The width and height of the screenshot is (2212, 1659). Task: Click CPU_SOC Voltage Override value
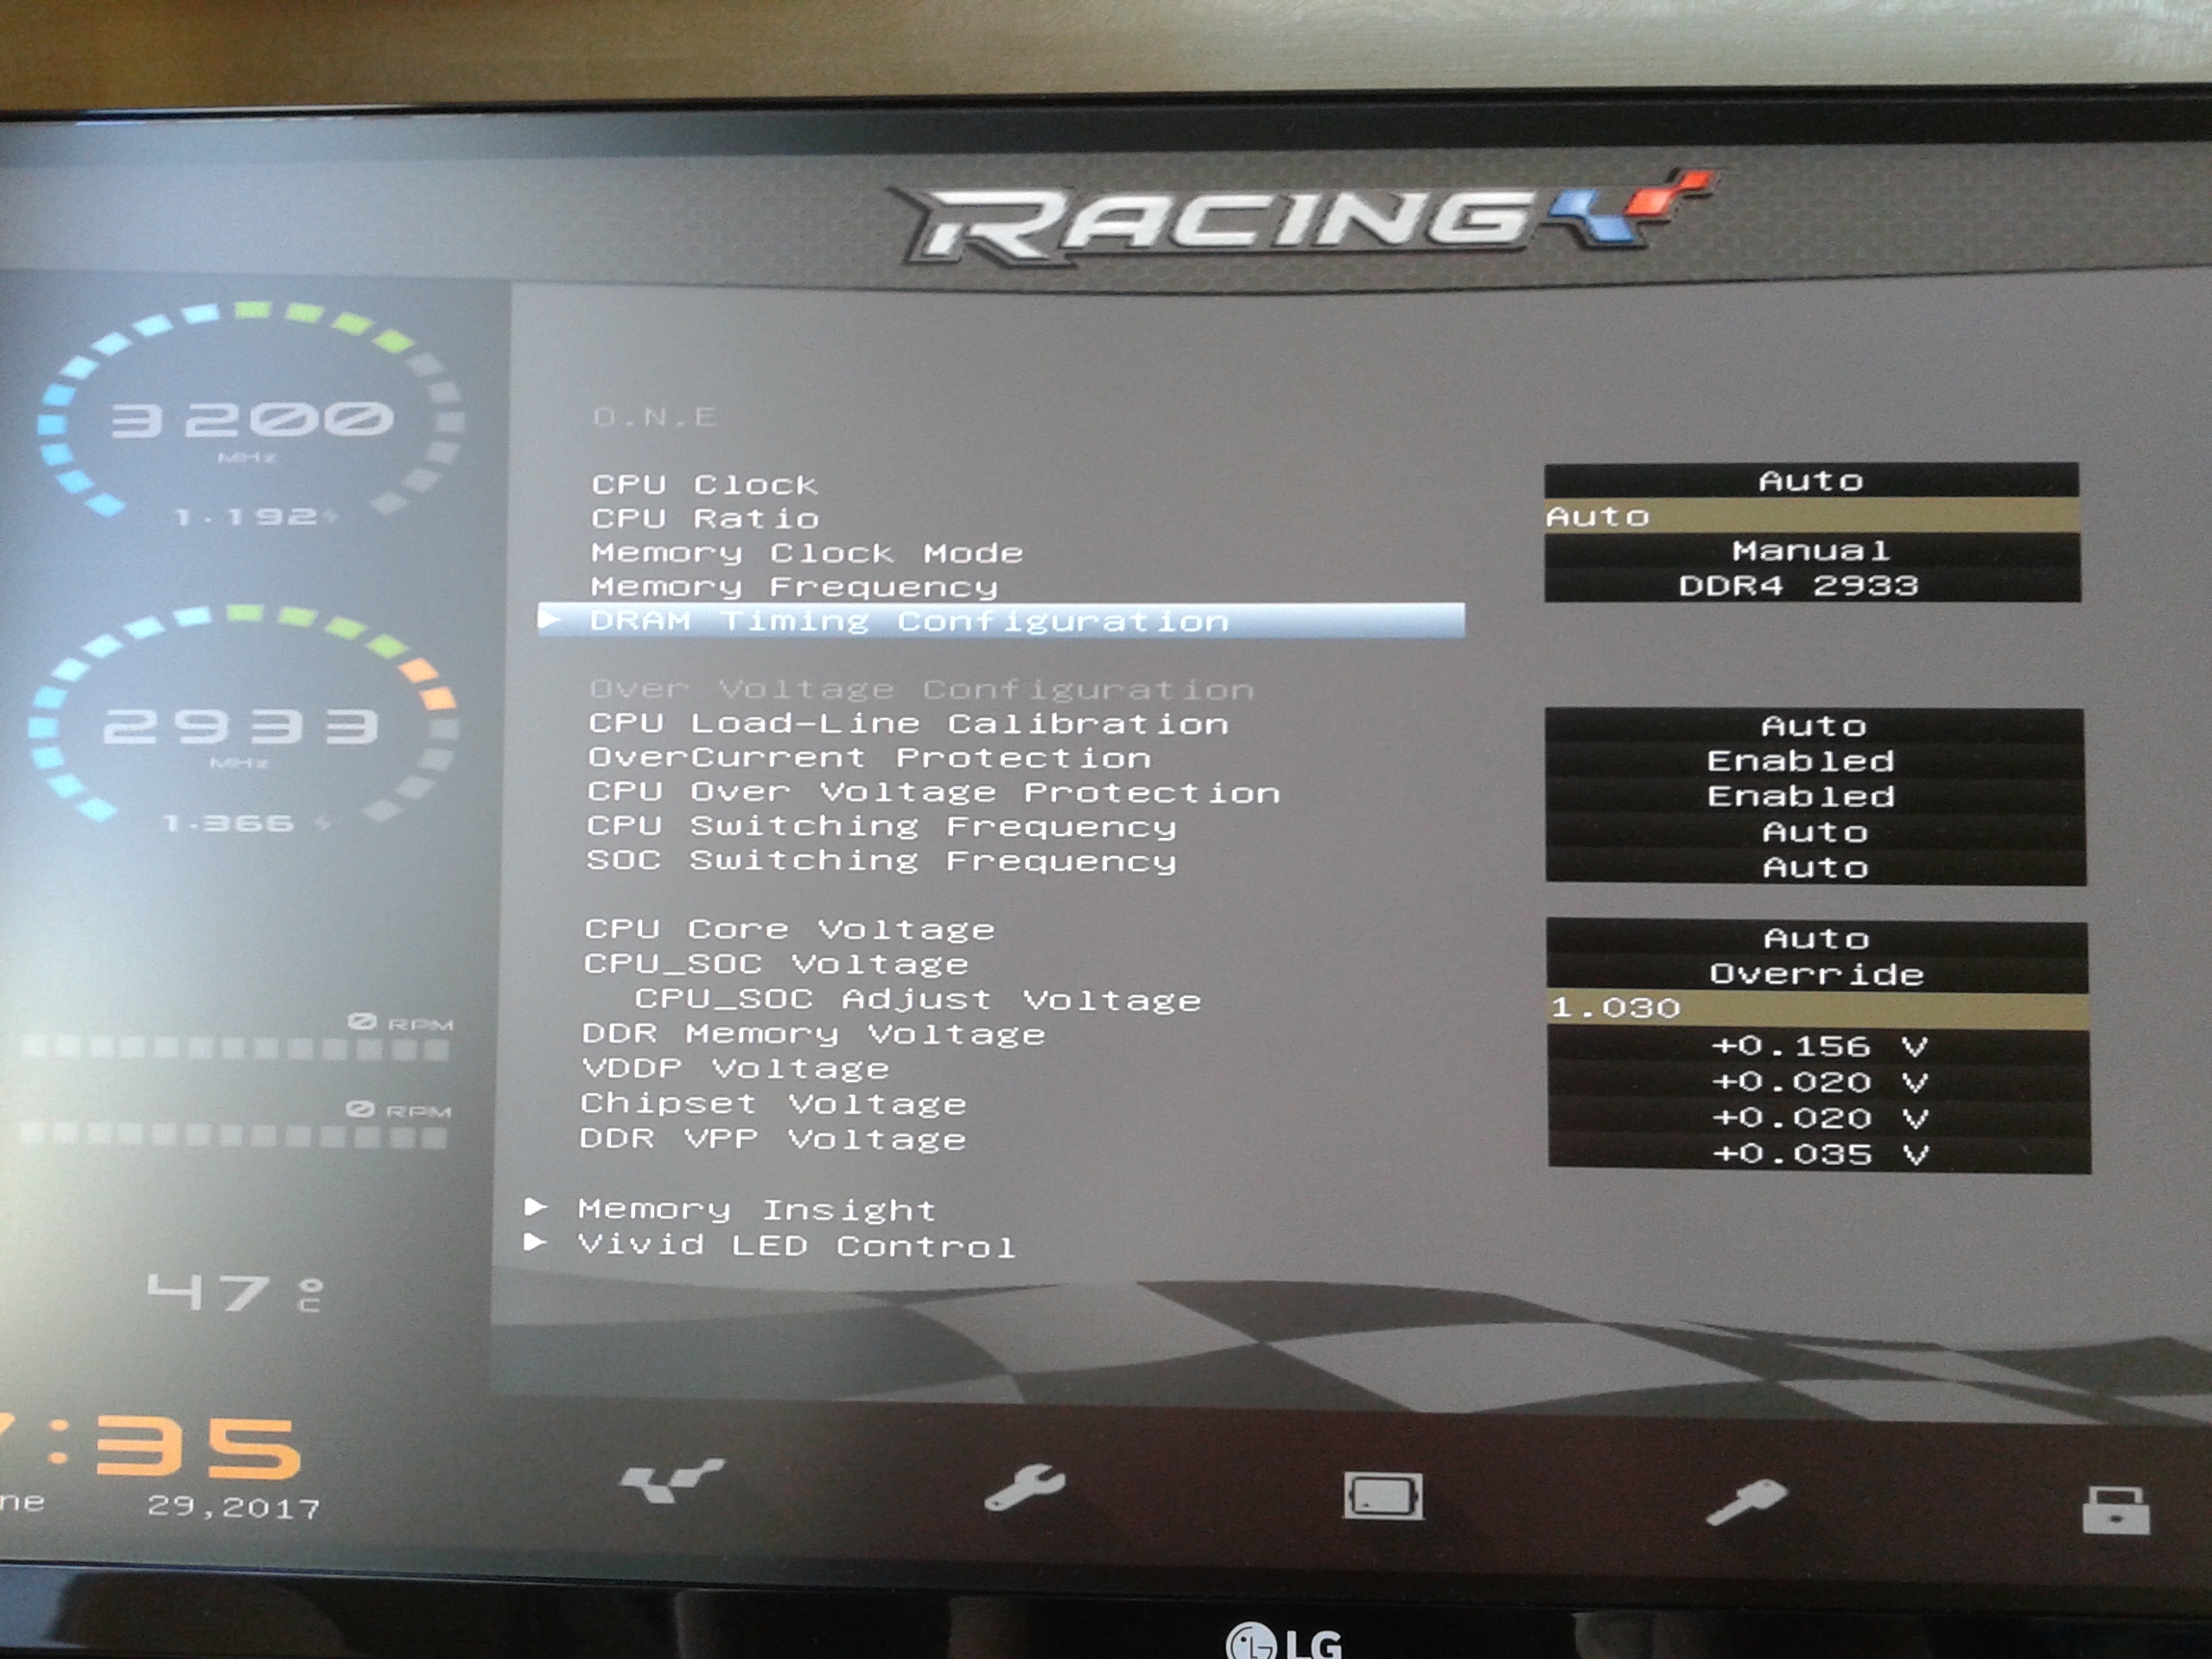(1817, 974)
